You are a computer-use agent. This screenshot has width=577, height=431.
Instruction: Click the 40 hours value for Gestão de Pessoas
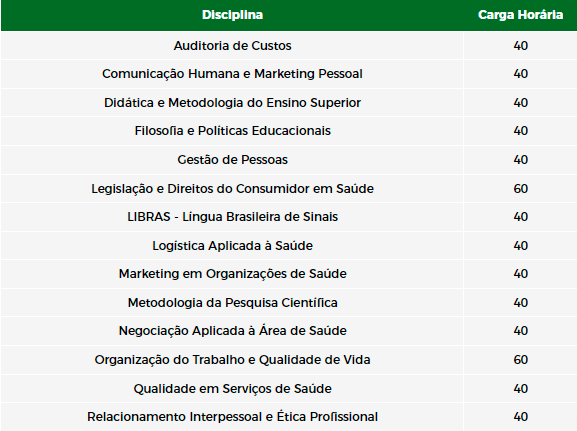pos(520,160)
